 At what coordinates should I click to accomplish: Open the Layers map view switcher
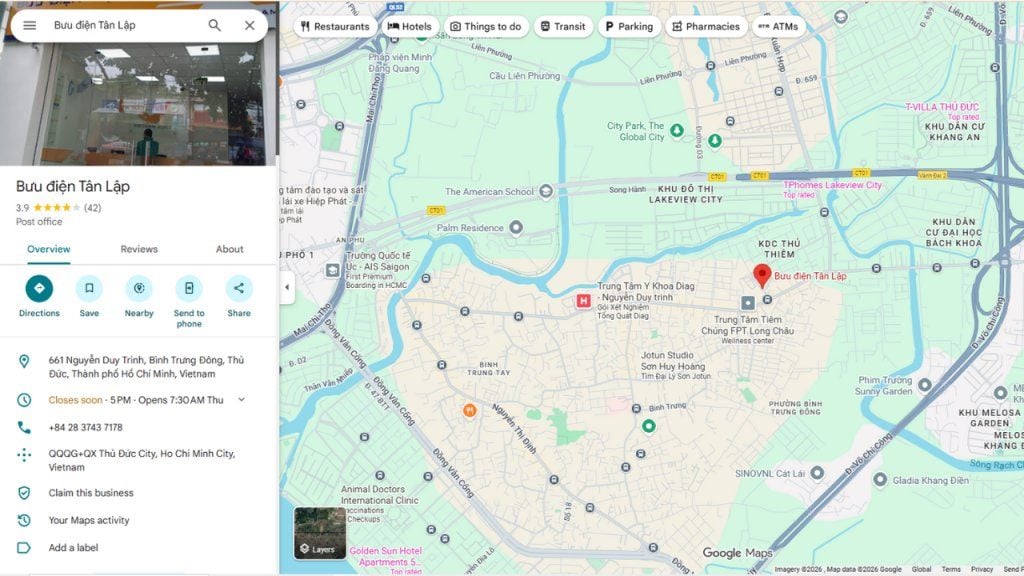click(x=319, y=533)
